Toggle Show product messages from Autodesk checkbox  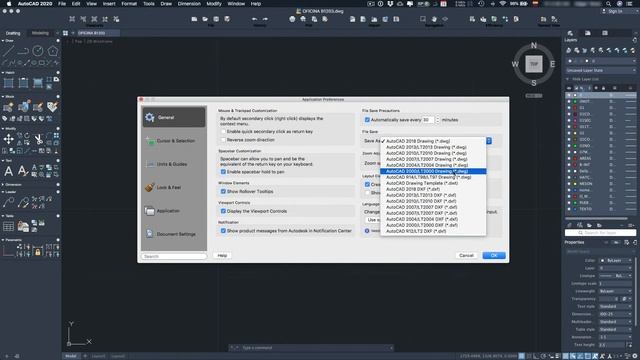(223, 231)
